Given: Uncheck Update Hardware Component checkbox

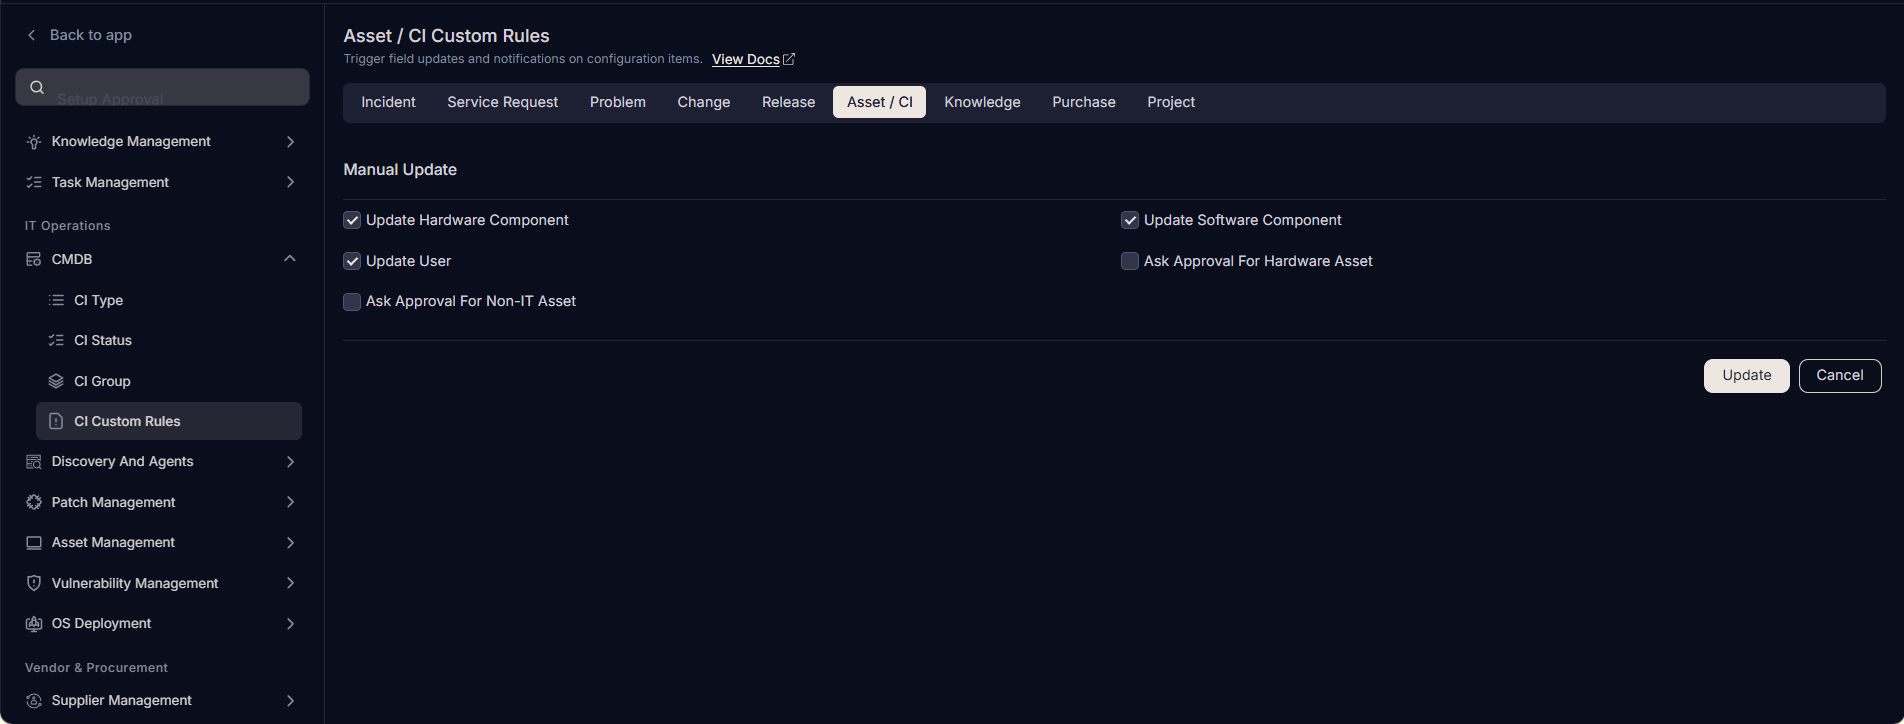Looking at the screenshot, I should pyautogui.click(x=352, y=220).
